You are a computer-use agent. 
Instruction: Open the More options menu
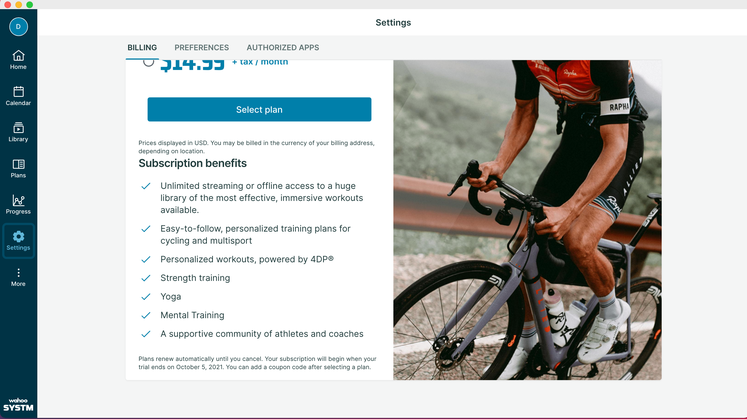(18, 277)
